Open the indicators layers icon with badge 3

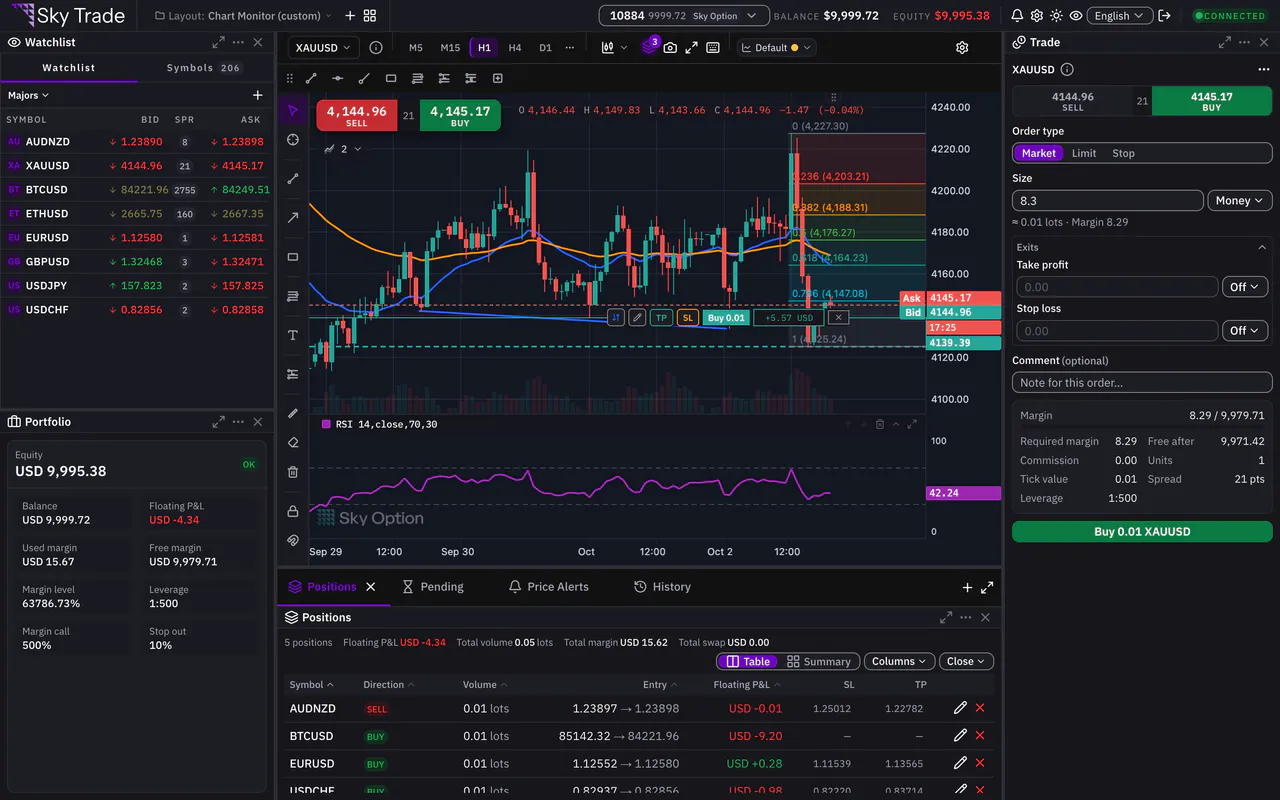tap(649, 46)
